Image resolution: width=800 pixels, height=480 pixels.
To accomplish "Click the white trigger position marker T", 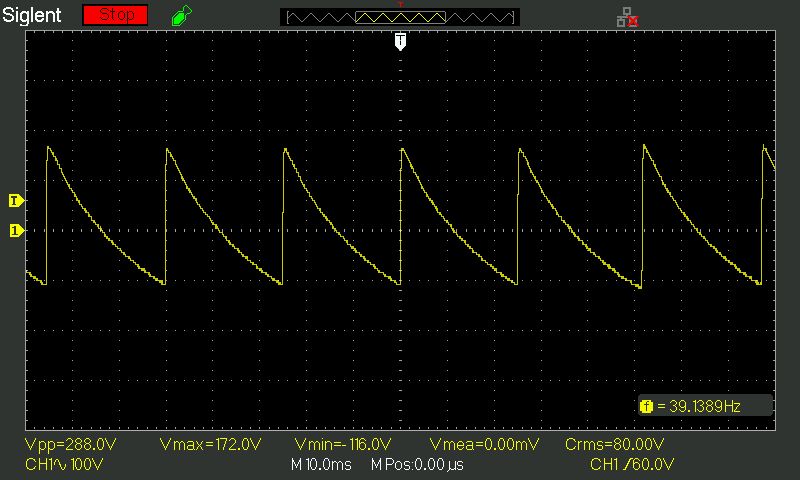I will (400, 40).
